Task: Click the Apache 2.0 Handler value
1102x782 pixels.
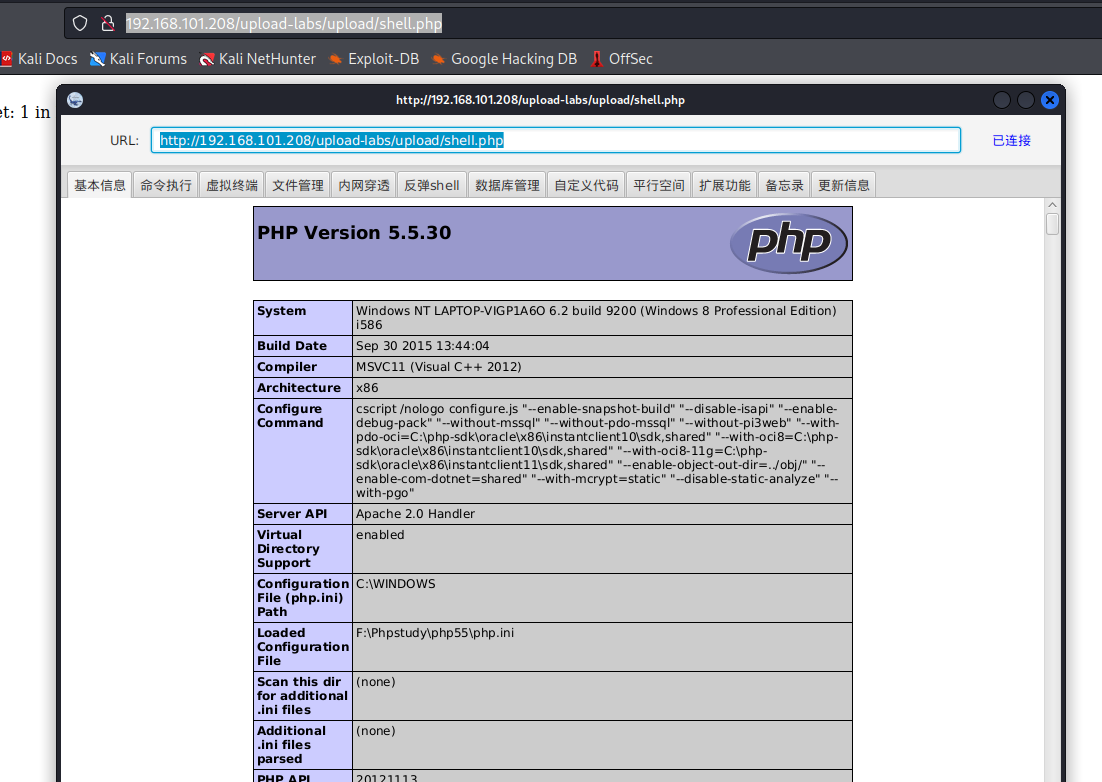Action: tap(415, 514)
